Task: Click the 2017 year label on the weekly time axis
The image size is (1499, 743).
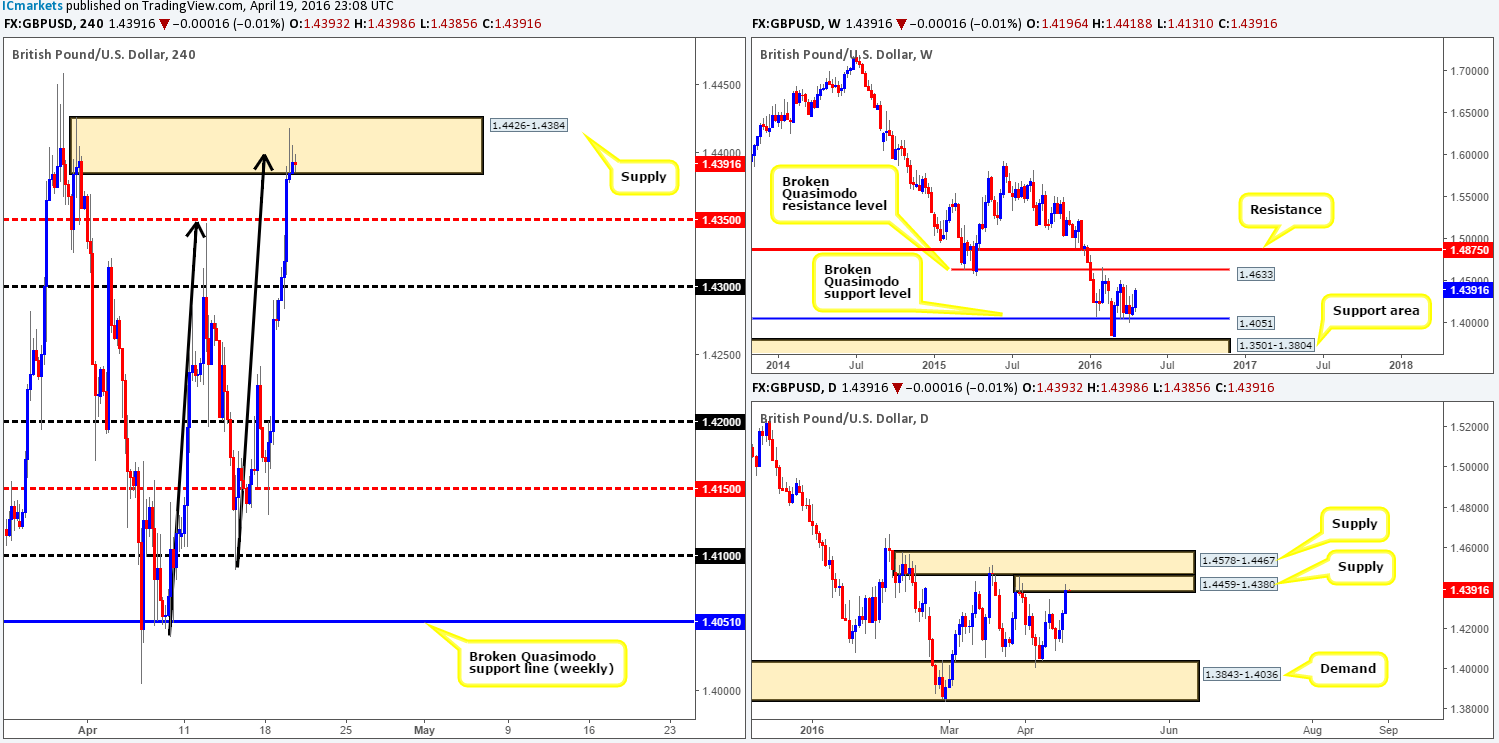Action: [x=1243, y=364]
